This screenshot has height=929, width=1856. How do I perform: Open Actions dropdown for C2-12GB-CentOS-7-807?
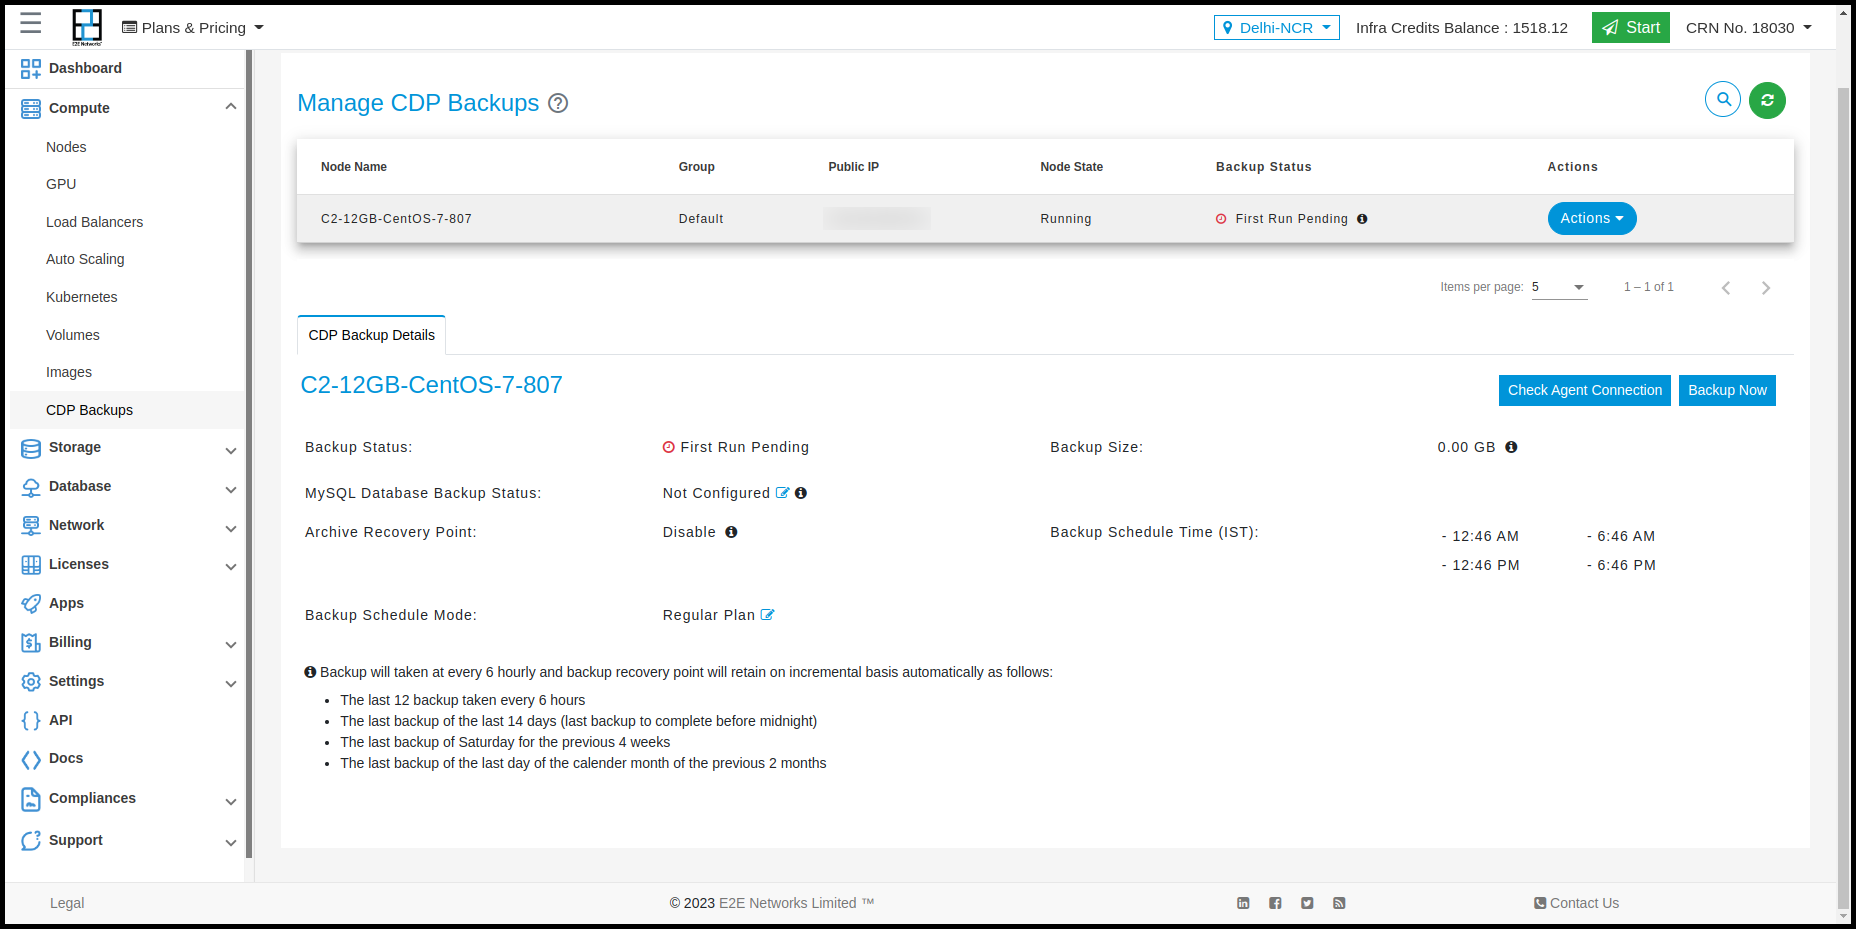[x=1592, y=218]
